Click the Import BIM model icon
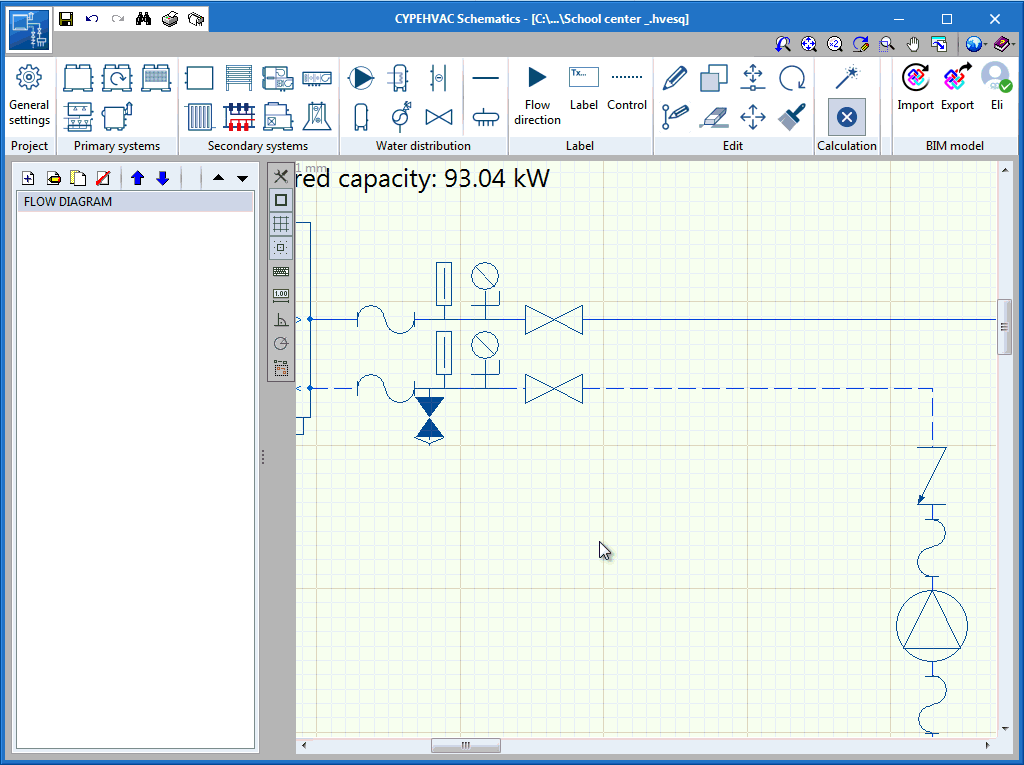This screenshot has height=765, width=1024. point(915,88)
